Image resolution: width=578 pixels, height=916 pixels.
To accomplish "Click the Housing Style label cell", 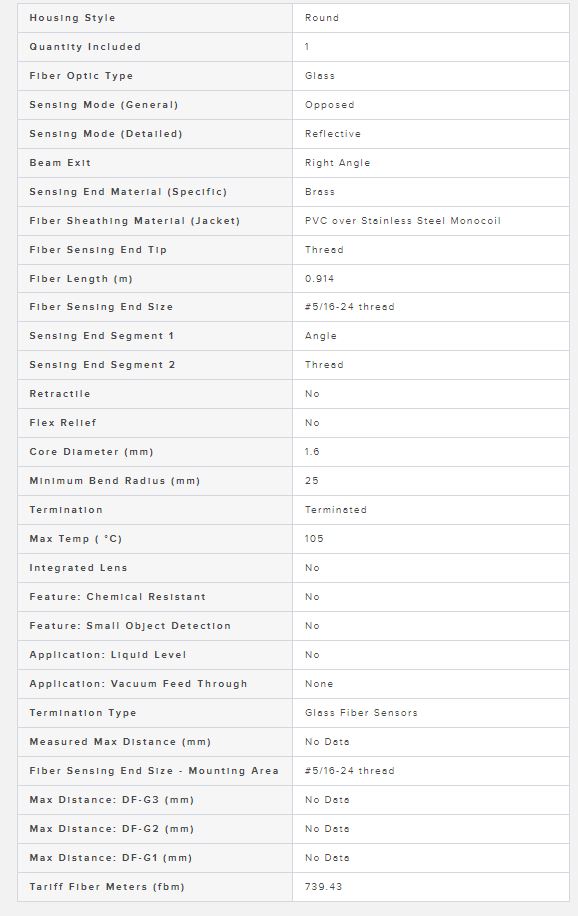I will point(155,18).
